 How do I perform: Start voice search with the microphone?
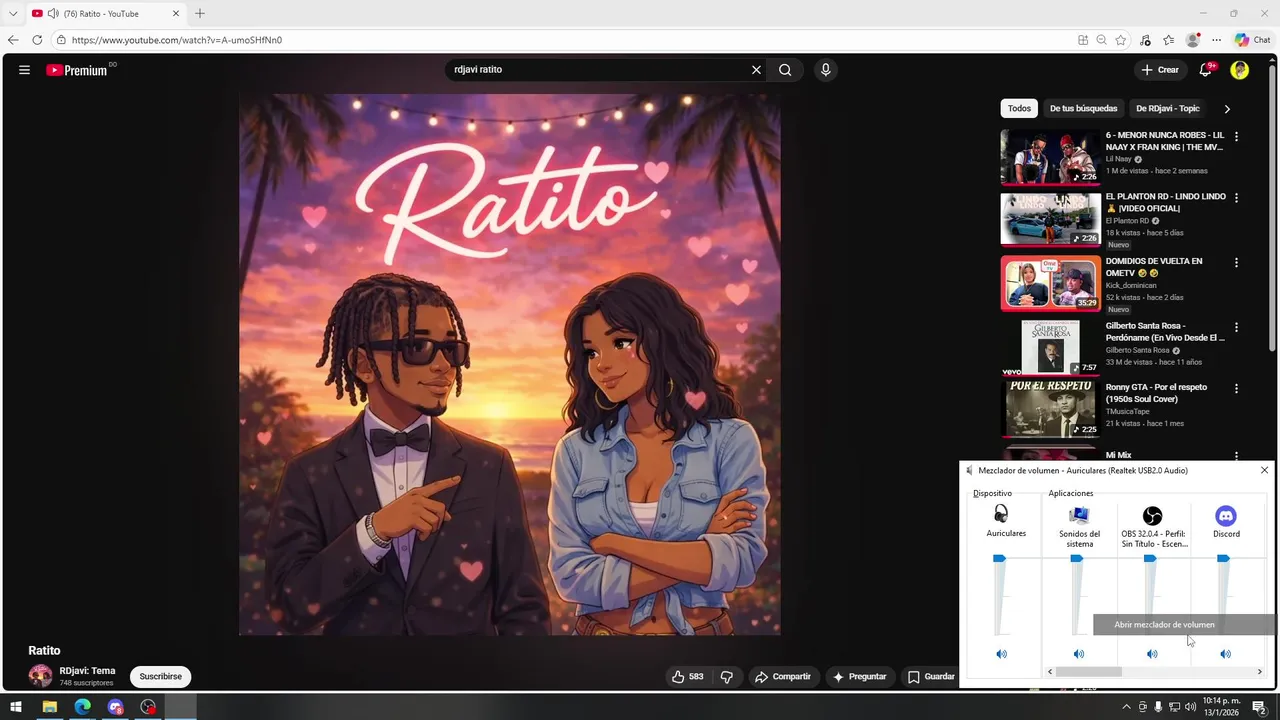coord(825,70)
